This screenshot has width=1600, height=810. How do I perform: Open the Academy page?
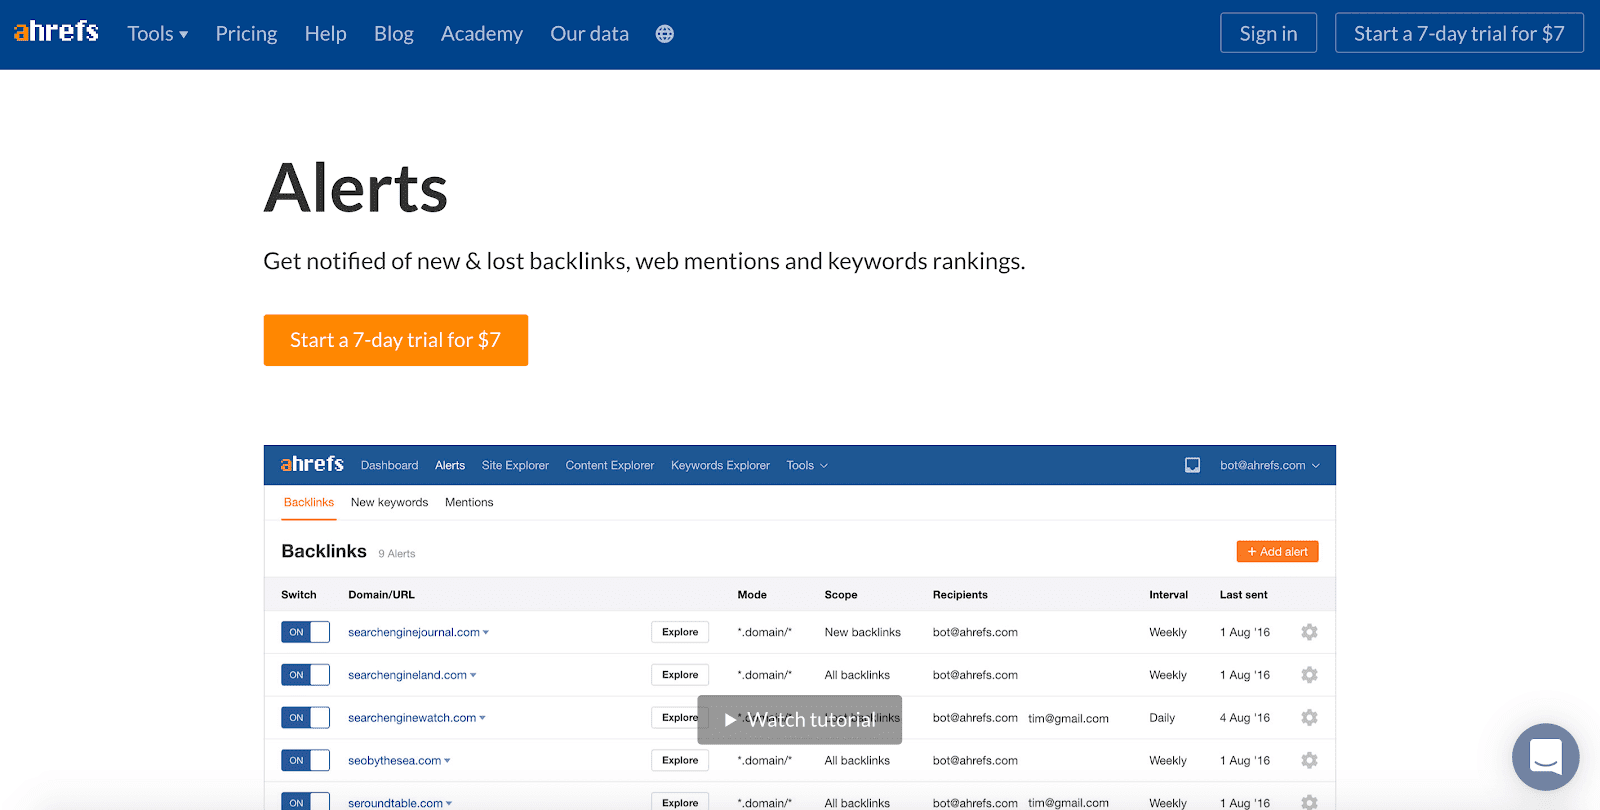click(x=482, y=34)
